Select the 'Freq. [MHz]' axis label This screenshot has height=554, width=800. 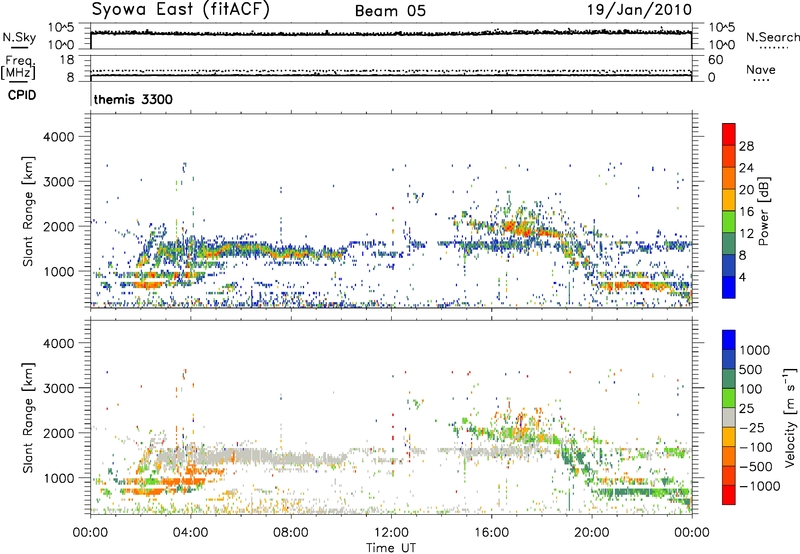pyautogui.click(x=19, y=67)
